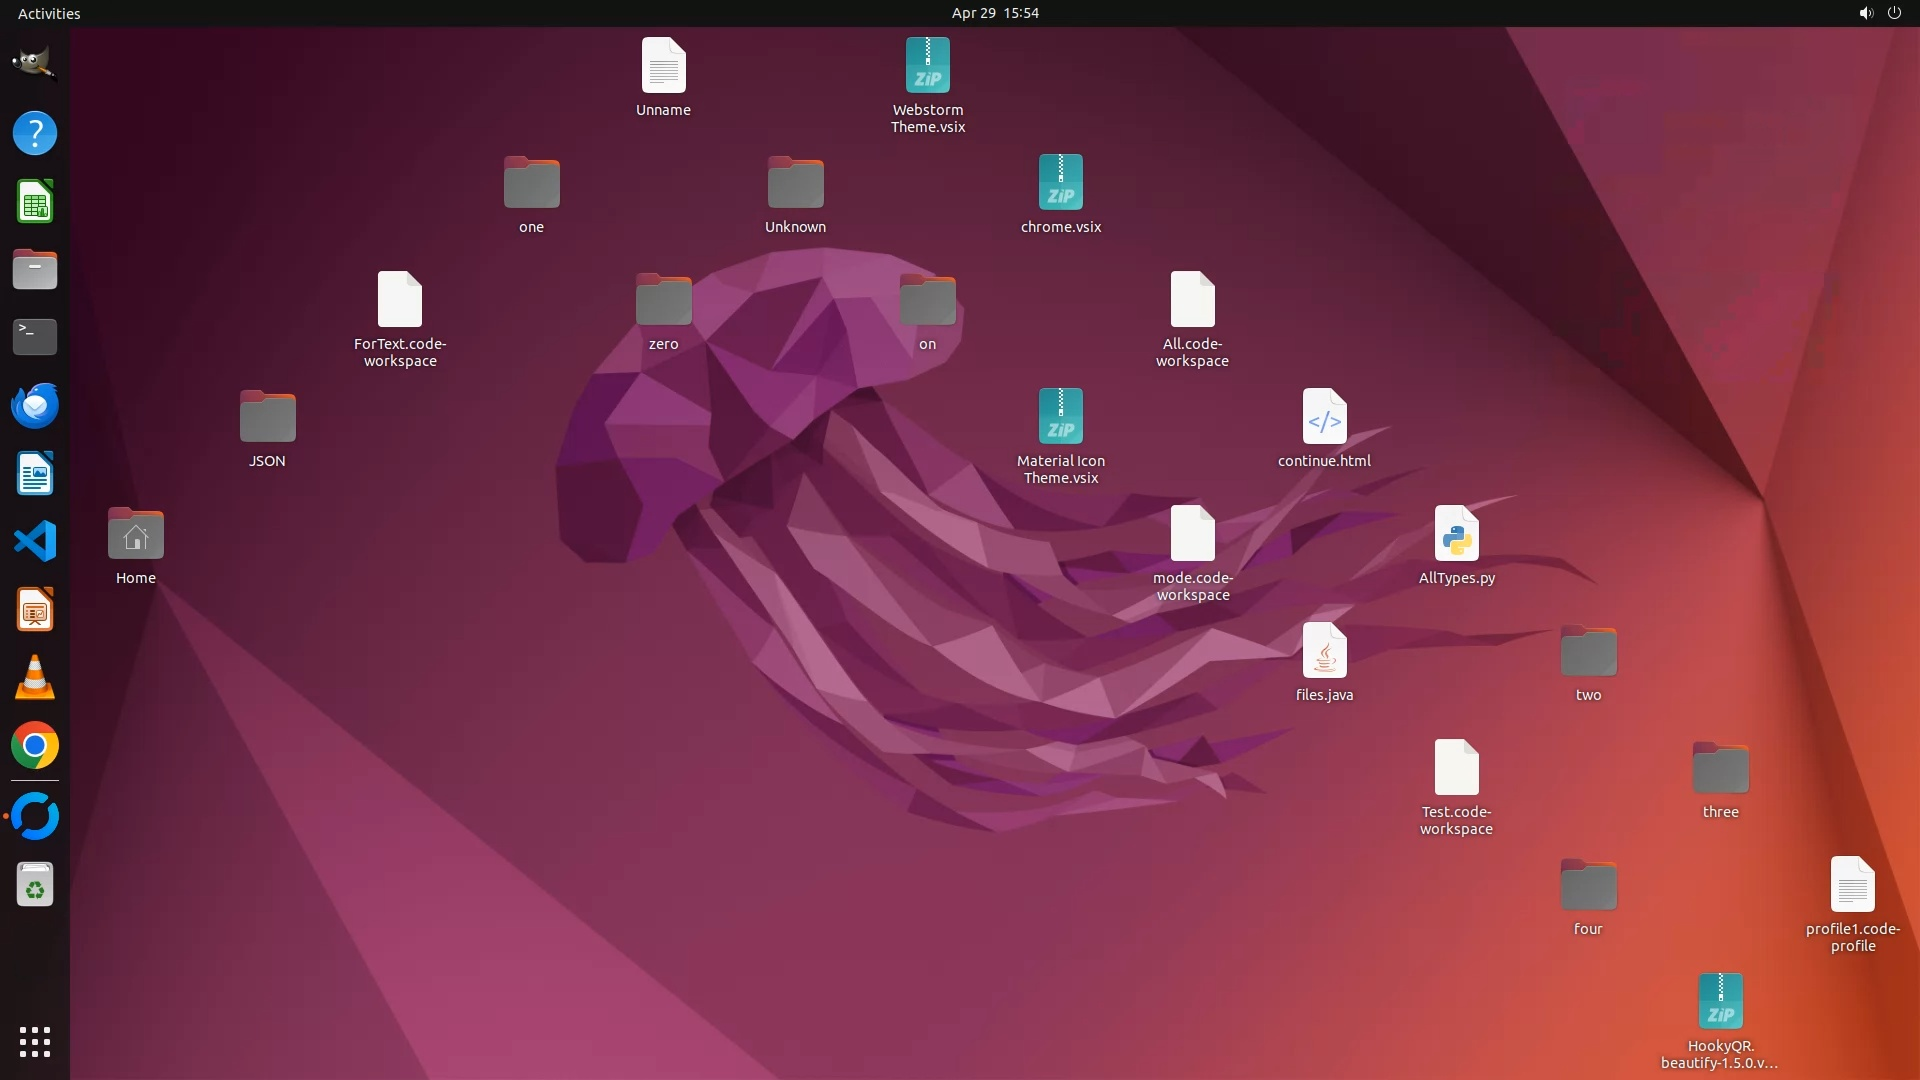This screenshot has width=1920, height=1080.
Task: Open the system menu via the power icon
Action: pyautogui.click(x=1894, y=13)
